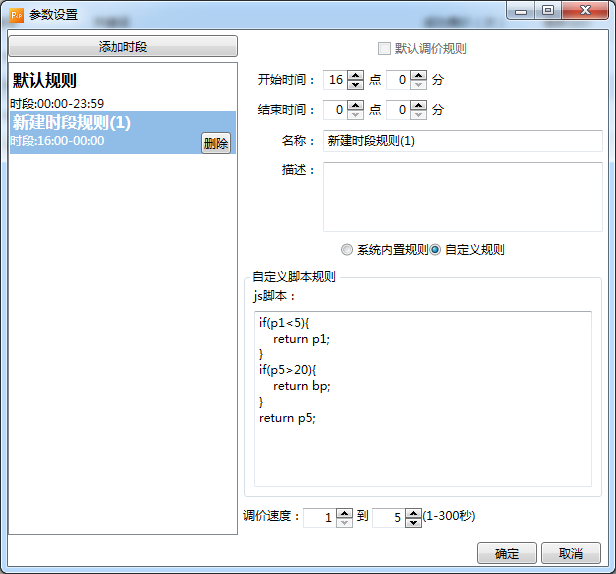Screen dimensions: 616x574
Task: Click the 时段:16:00-00:00 text
Action: pos(57,141)
